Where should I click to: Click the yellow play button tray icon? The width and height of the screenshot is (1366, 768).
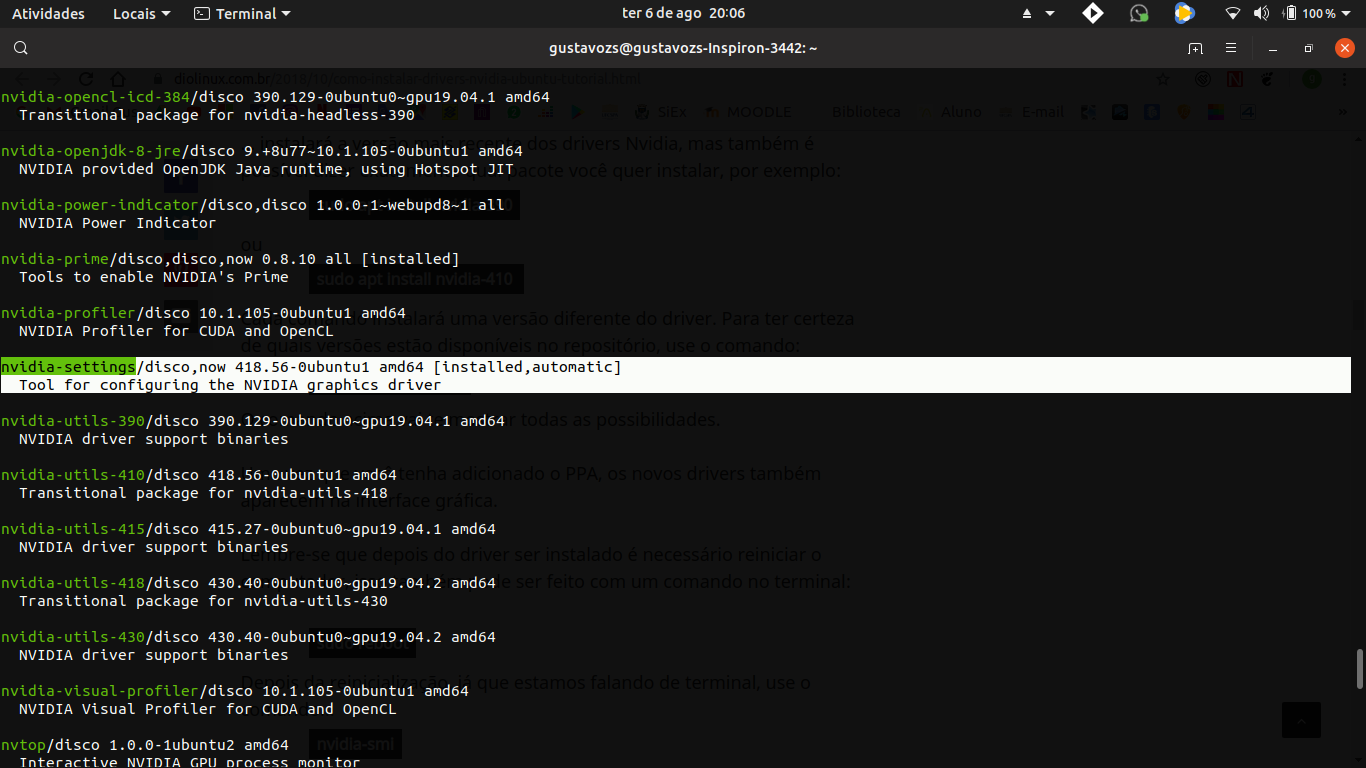[x=1184, y=13]
